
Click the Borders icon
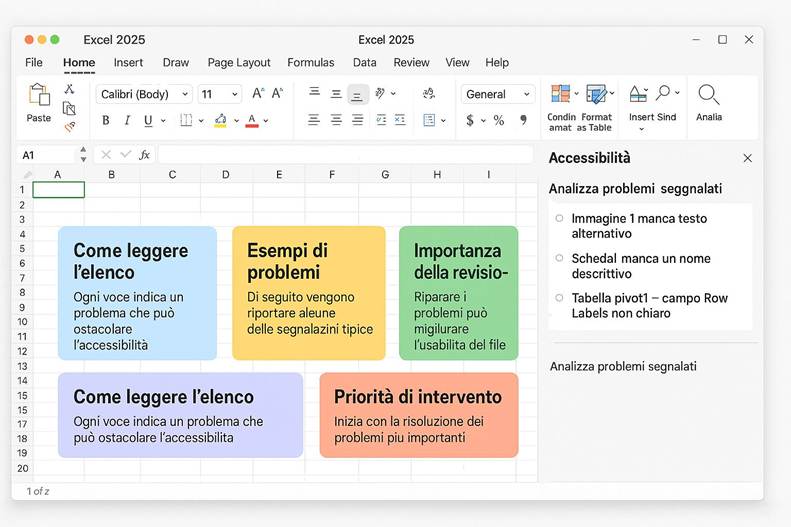pyautogui.click(x=186, y=120)
